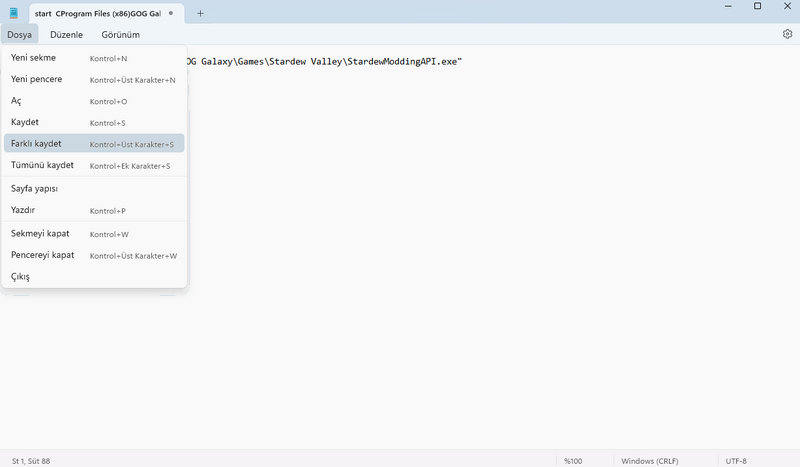Select Yazdır from the menu
The height and width of the screenshot is (467, 800).
94,210
